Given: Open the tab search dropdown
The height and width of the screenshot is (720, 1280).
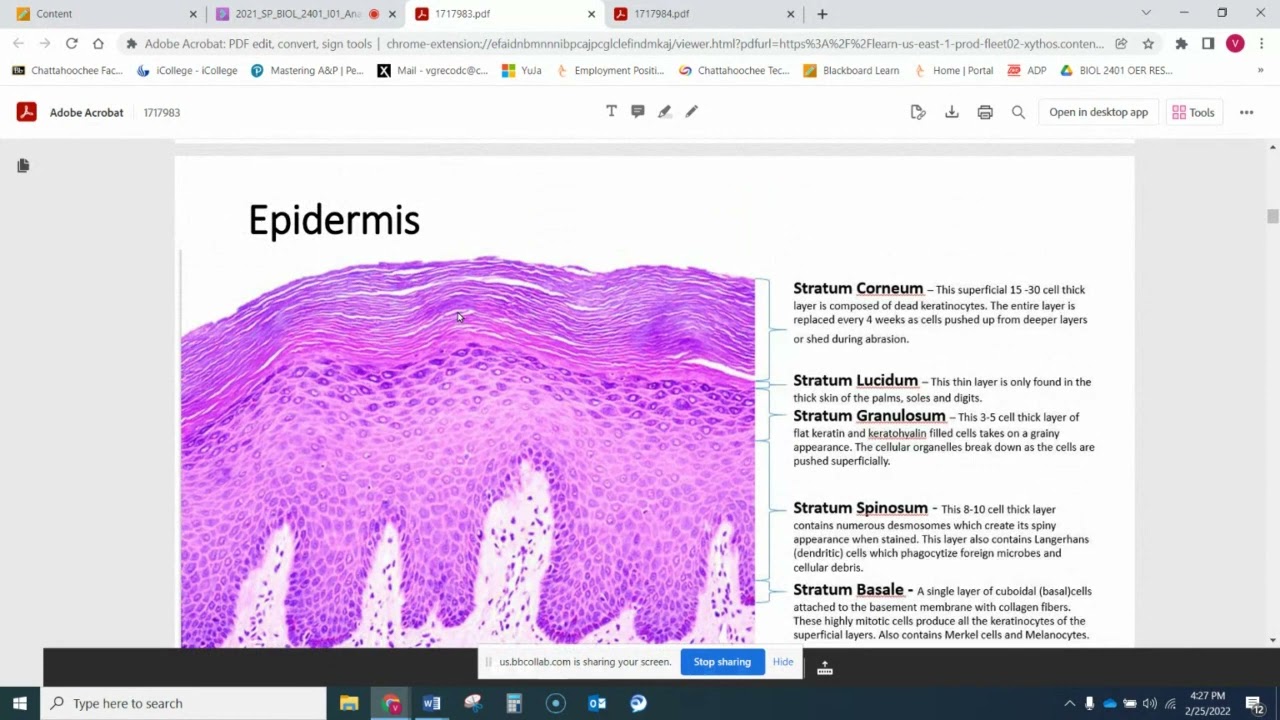Looking at the screenshot, I should pos(1146,14).
